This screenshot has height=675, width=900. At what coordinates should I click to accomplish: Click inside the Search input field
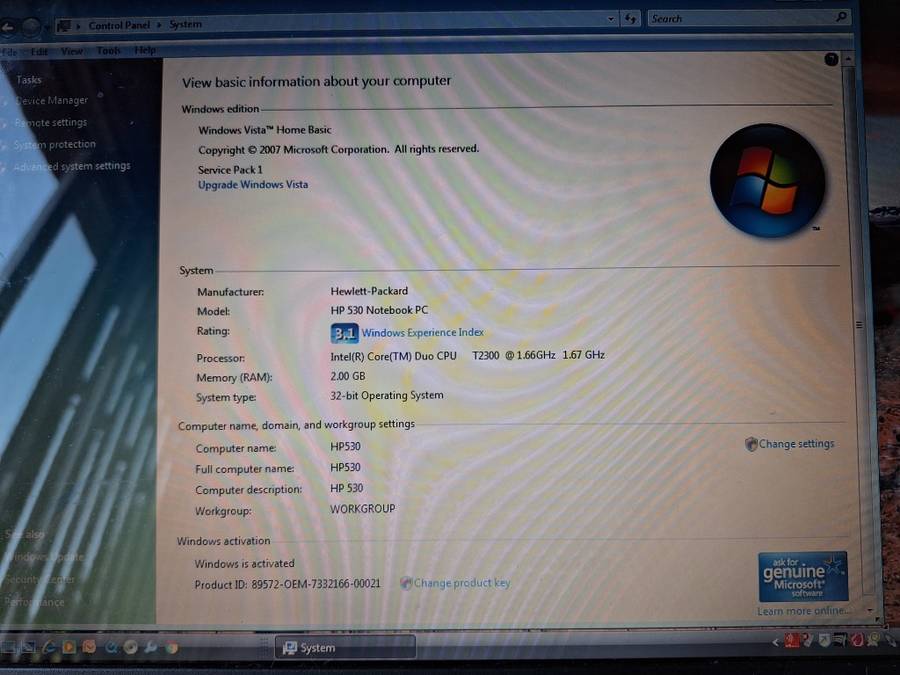coord(740,18)
